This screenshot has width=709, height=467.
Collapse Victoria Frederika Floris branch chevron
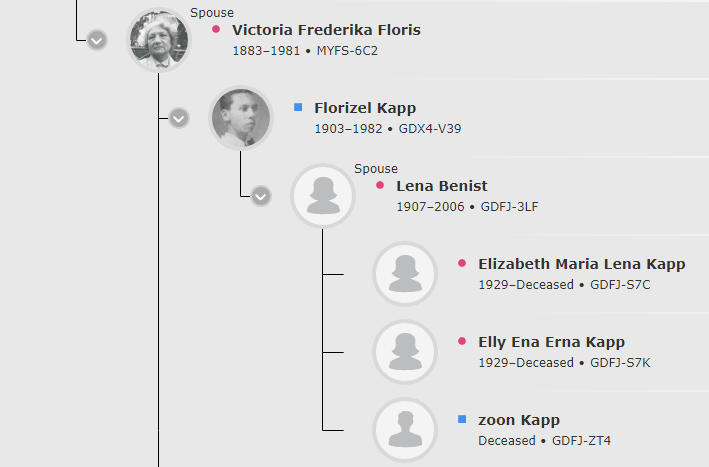(97, 40)
